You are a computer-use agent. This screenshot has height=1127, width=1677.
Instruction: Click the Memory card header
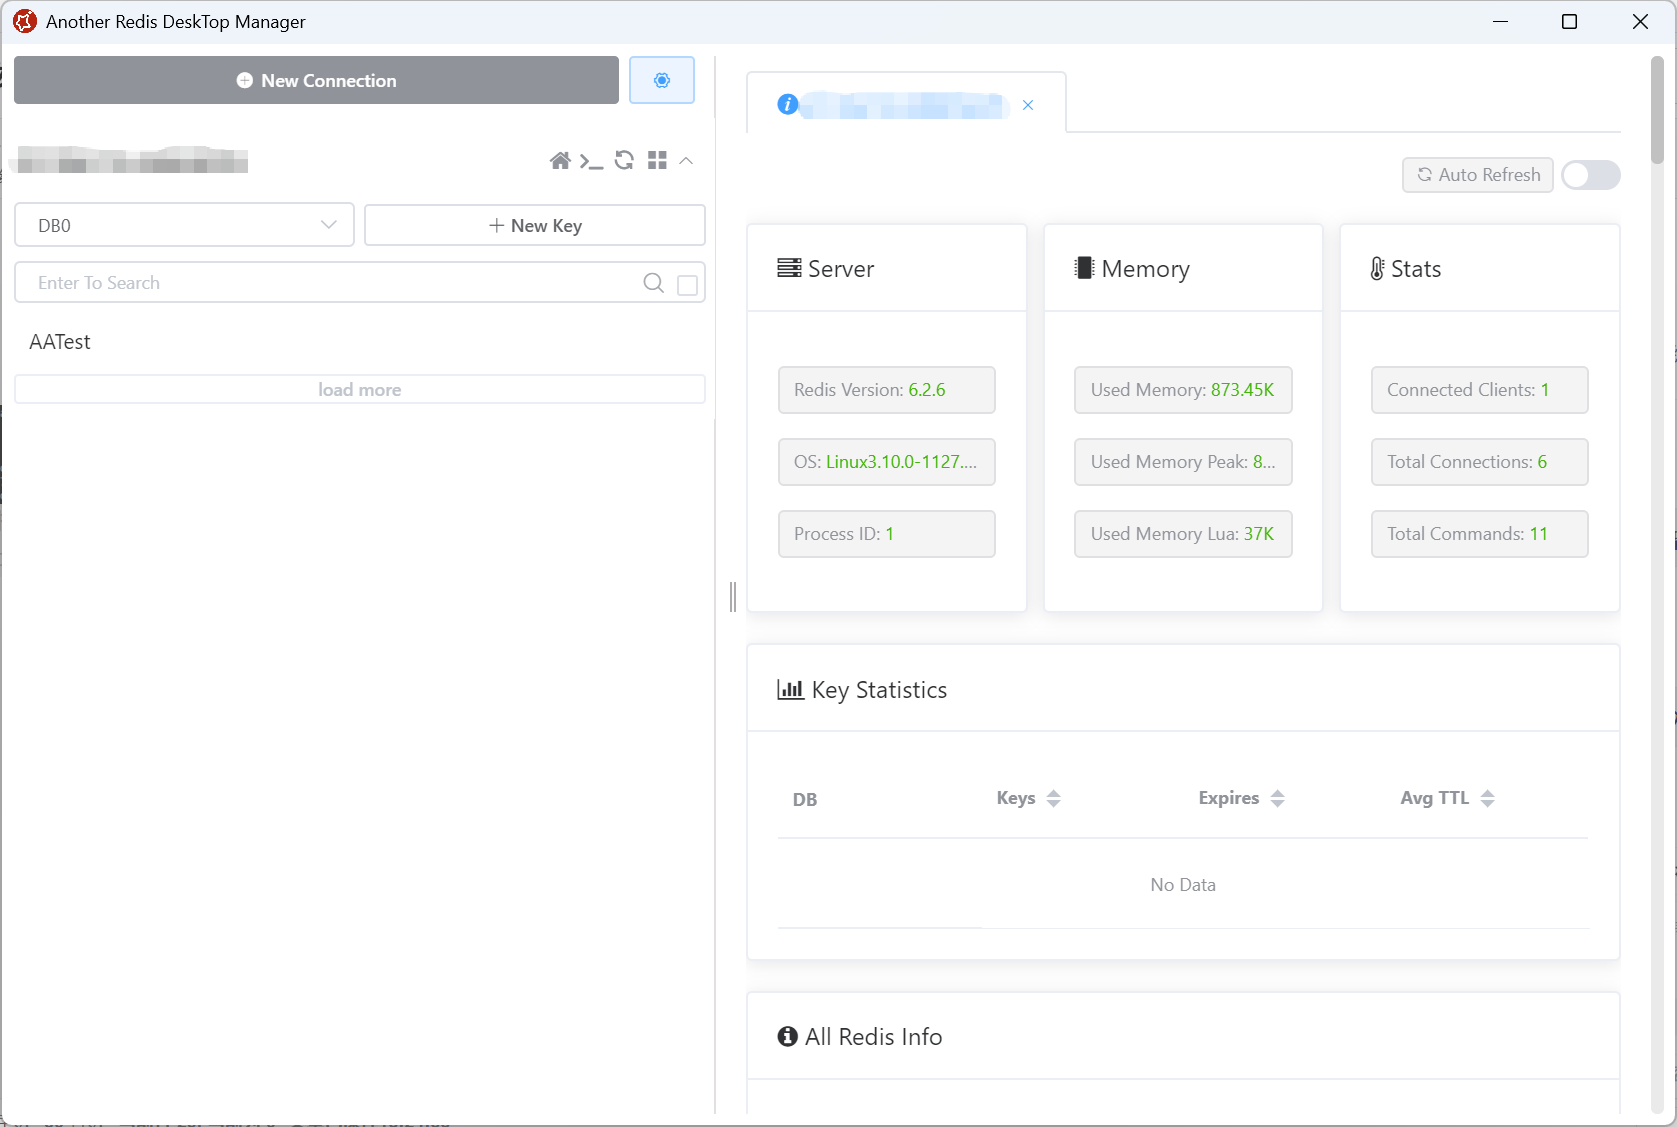pos(1183,268)
